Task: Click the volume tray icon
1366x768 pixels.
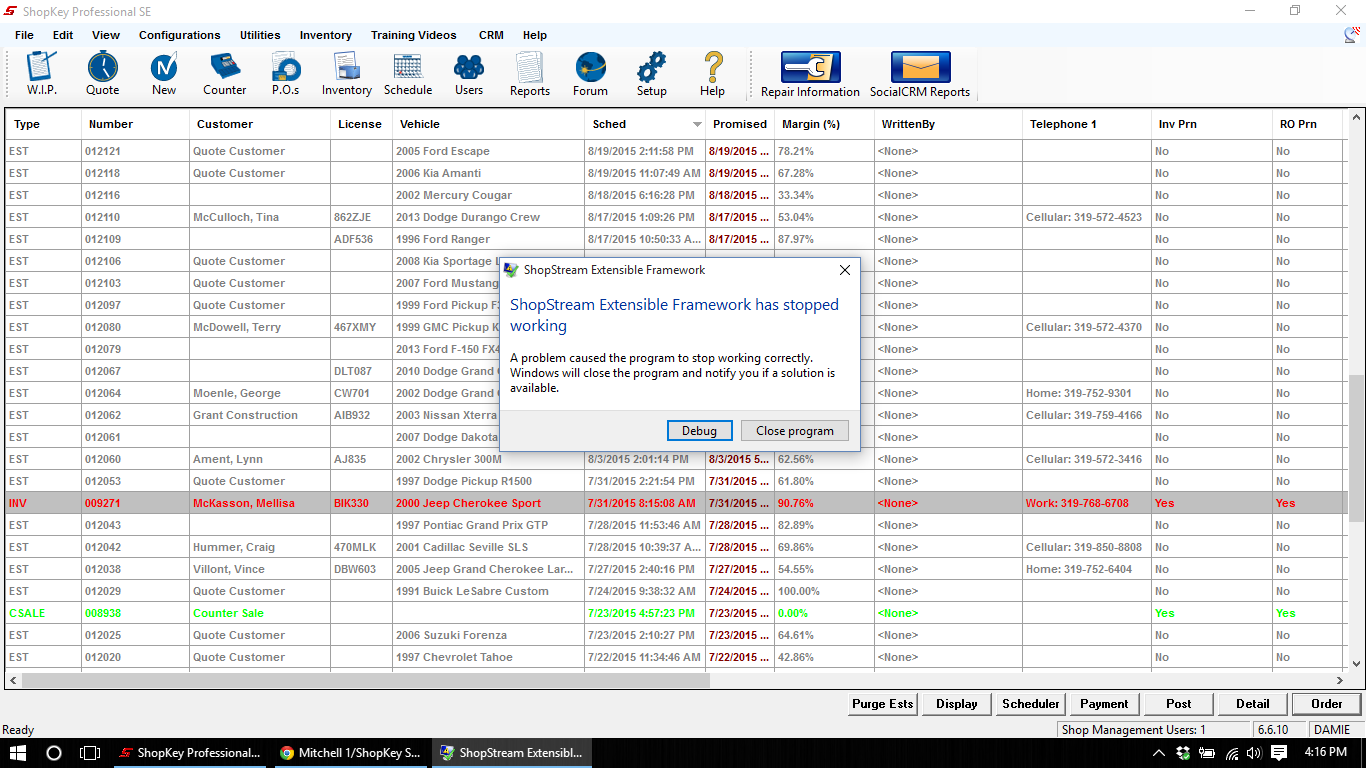Action: click(x=1255, y=753)
